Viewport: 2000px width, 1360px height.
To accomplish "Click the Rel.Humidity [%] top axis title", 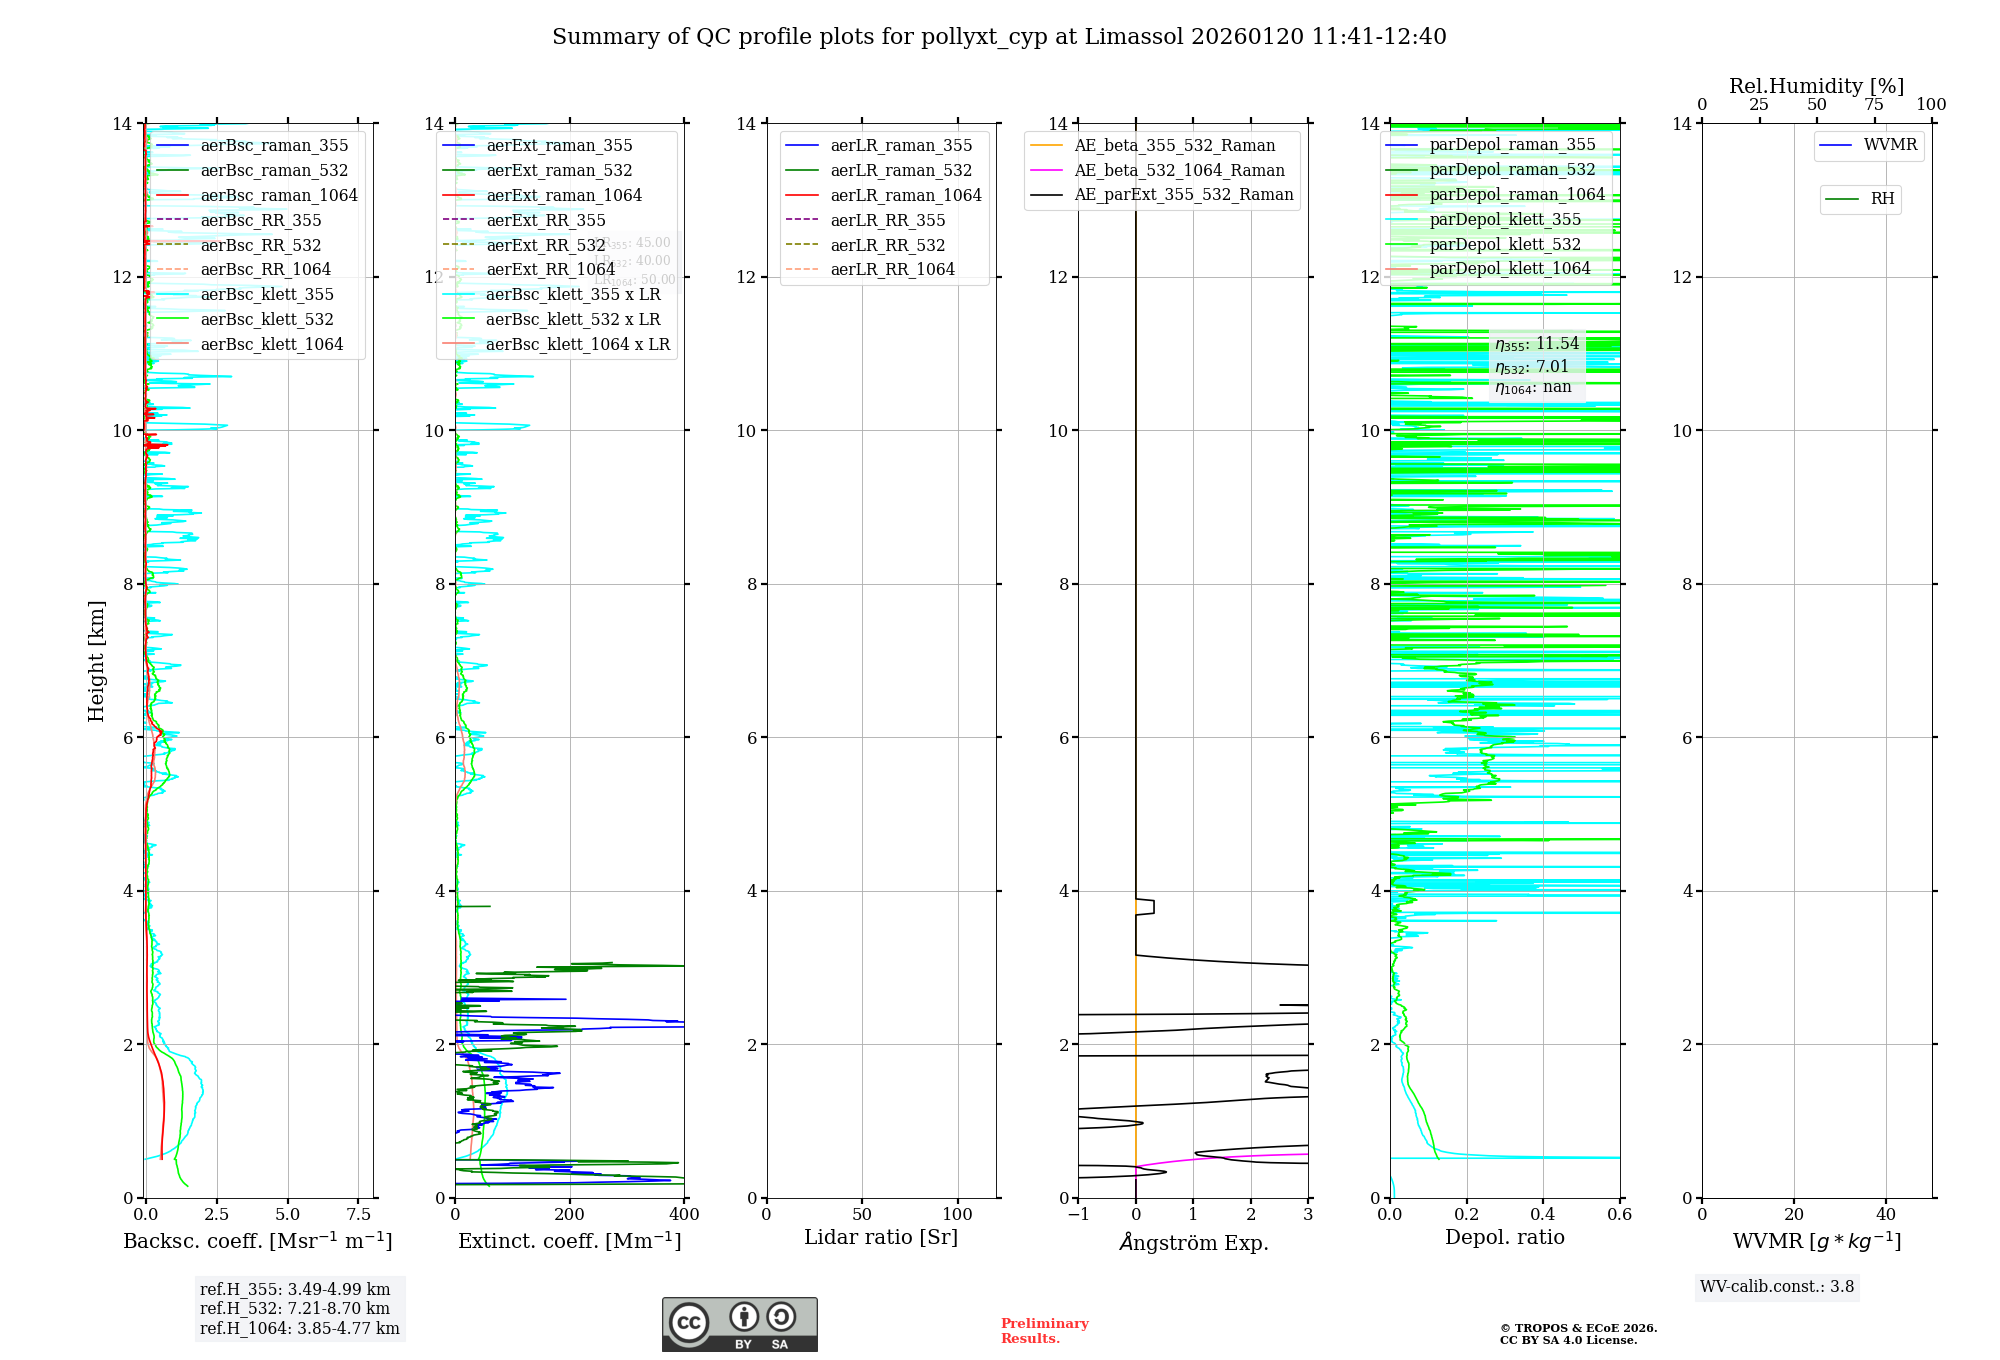I will point(1816,86).
